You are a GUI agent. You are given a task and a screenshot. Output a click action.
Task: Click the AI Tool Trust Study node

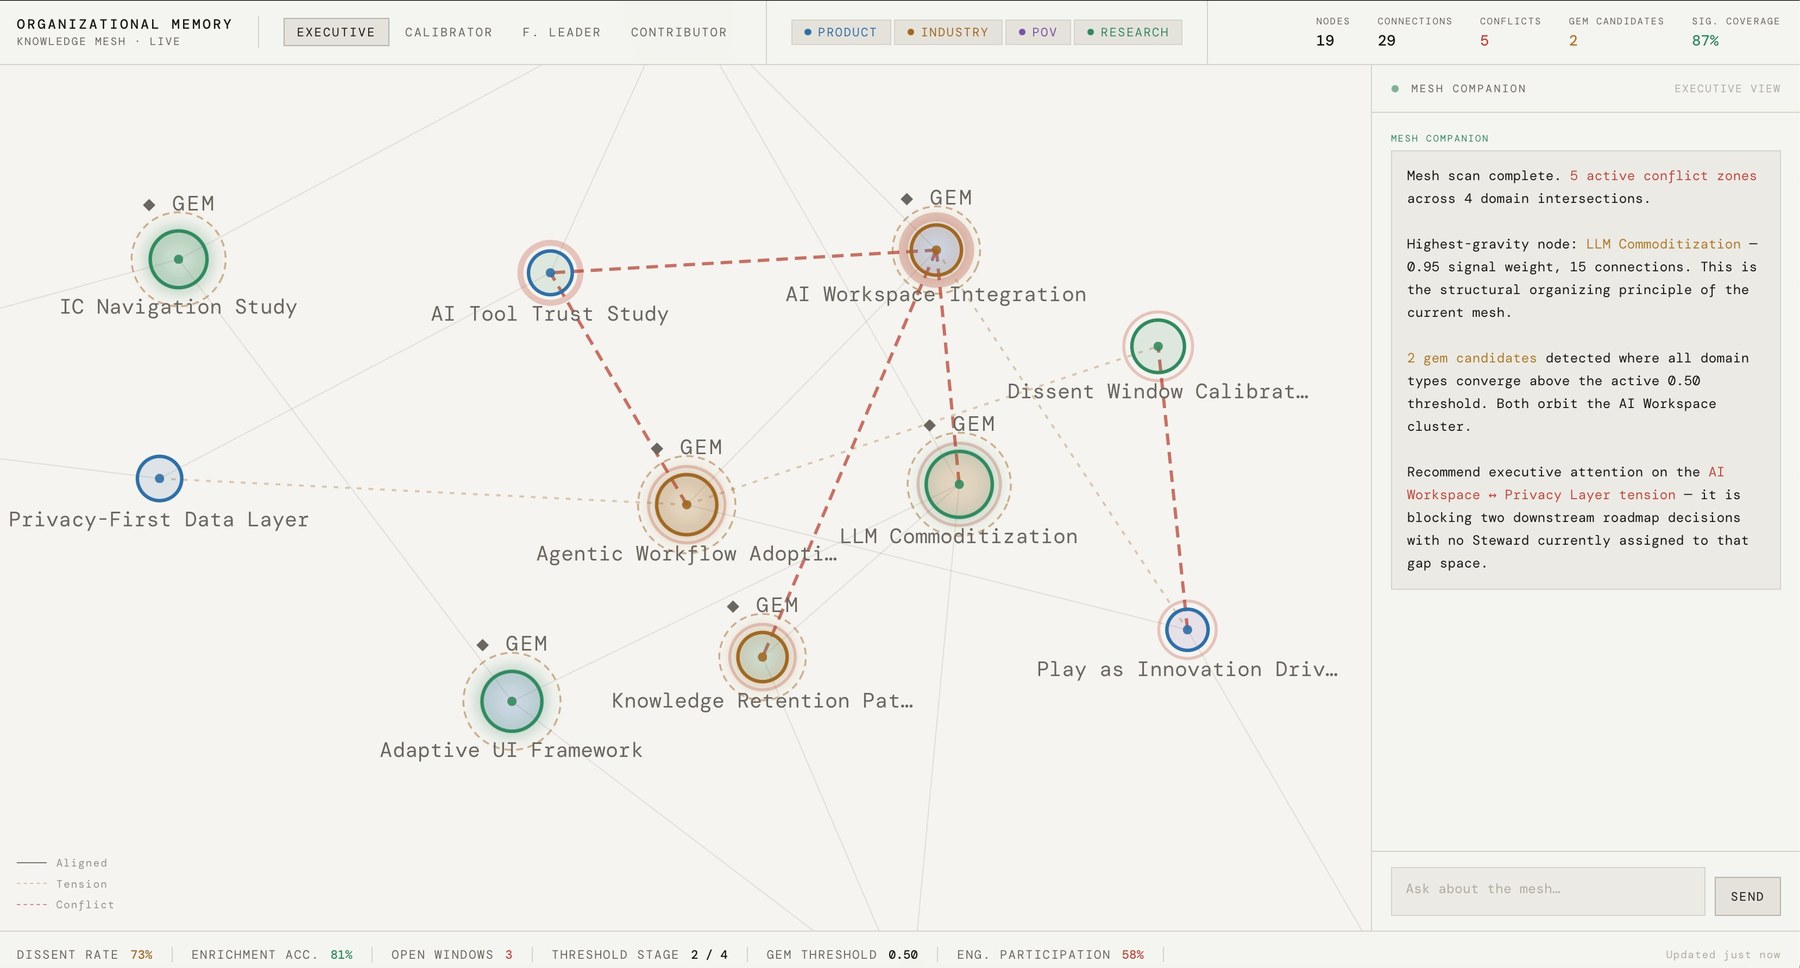pyautogui.click(x=550, y=272)
